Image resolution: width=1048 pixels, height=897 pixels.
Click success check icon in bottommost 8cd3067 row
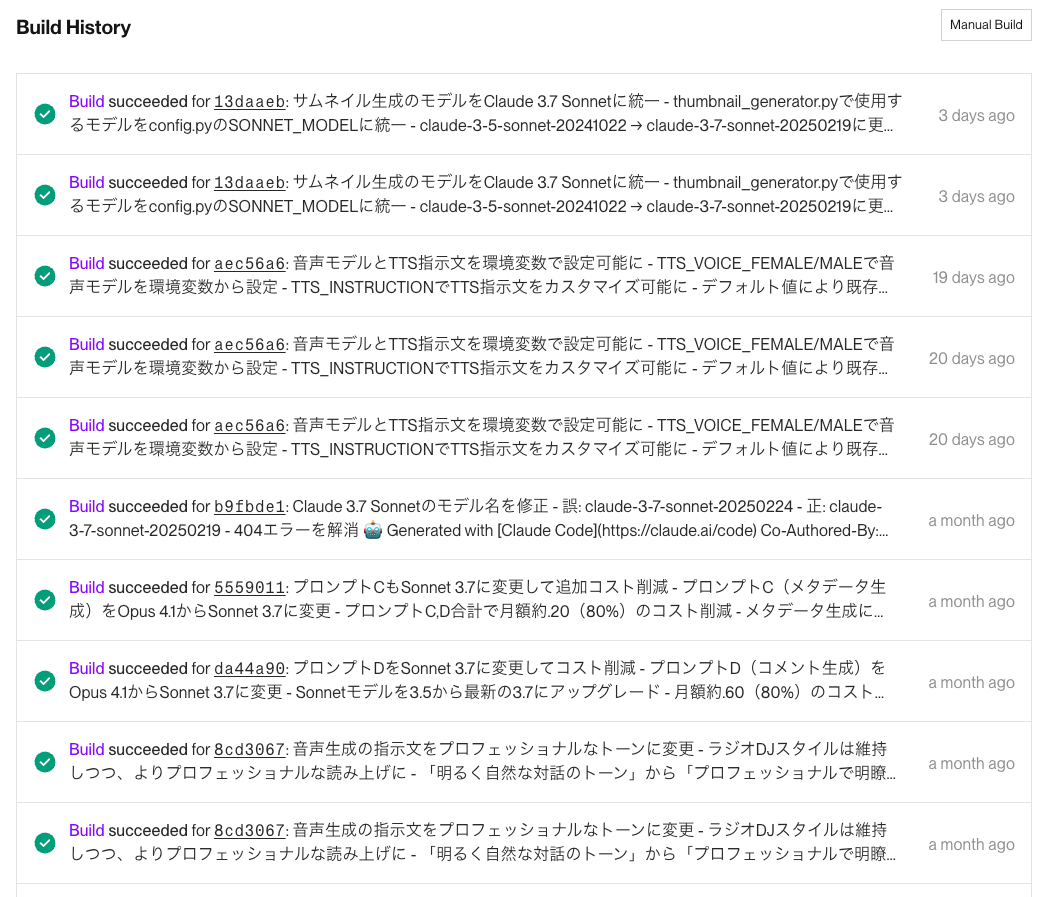click(x=45, y=843)
